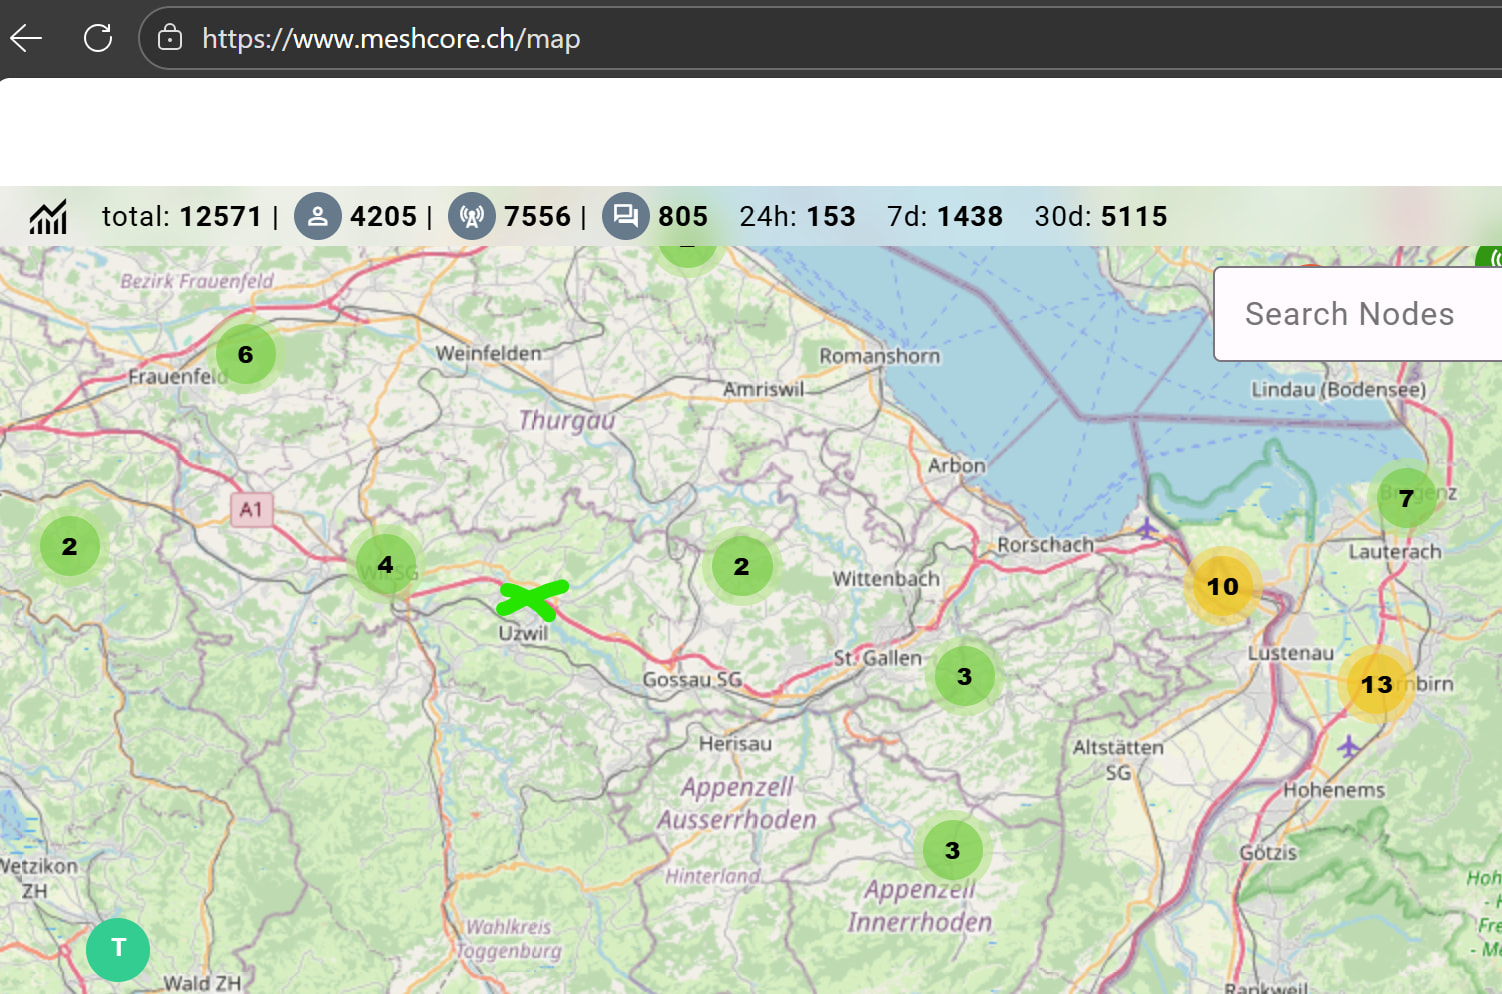
Task: Toggle the chat icon for 805 rooms
Action: [x=626, y=216]
